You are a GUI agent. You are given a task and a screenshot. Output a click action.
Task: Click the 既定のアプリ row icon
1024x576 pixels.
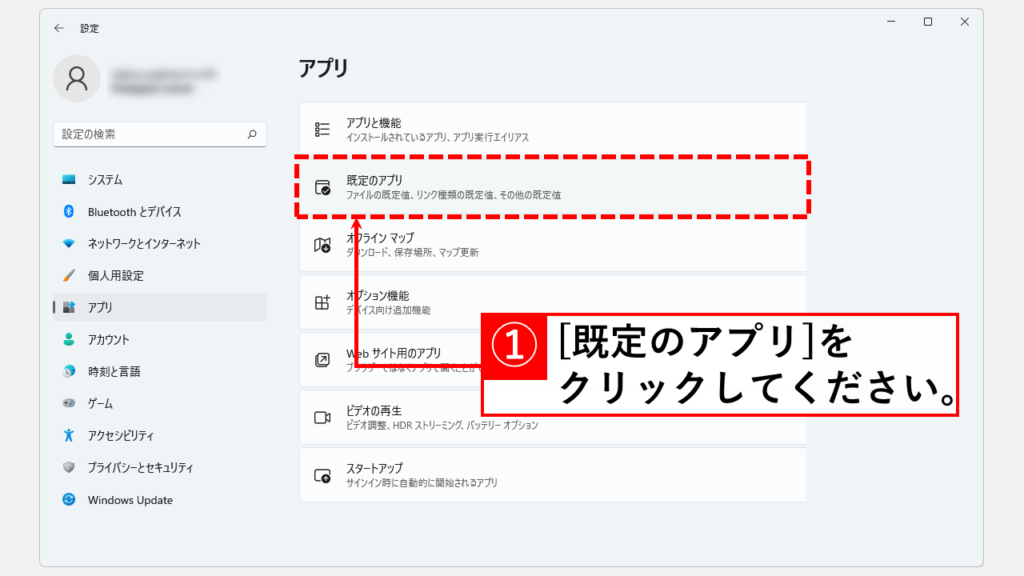(323, 187)
